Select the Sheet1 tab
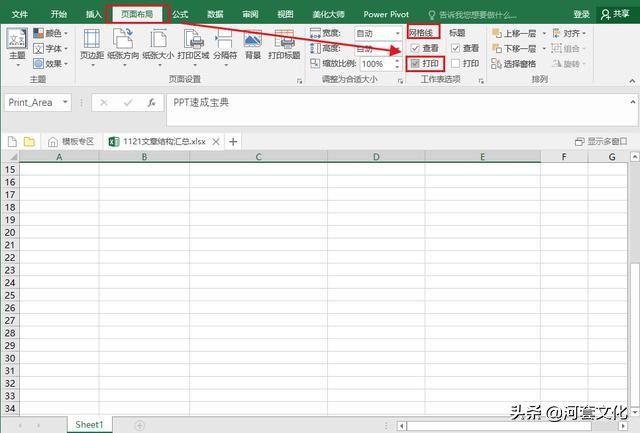 [x=89, y=424]
